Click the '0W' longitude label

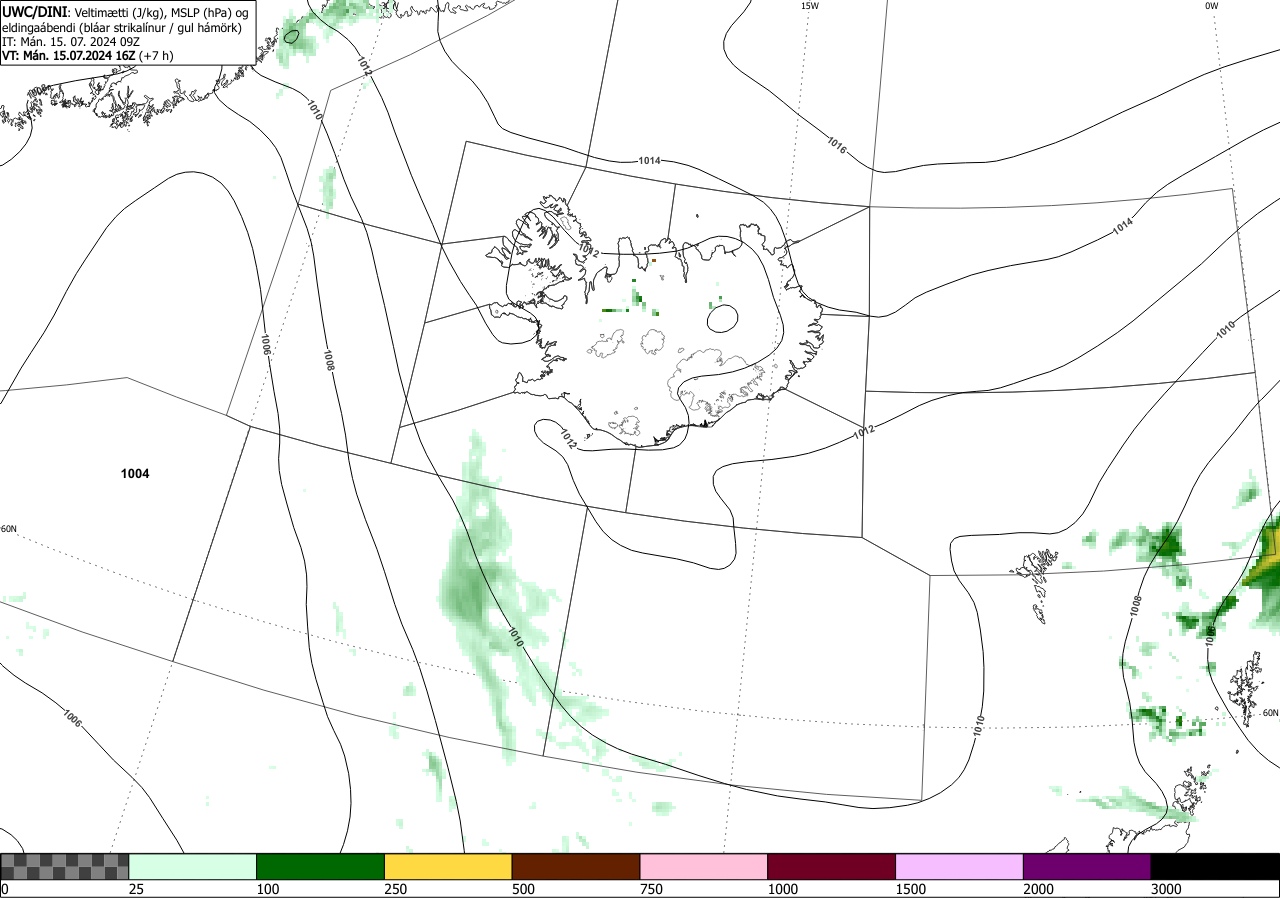1212,6
